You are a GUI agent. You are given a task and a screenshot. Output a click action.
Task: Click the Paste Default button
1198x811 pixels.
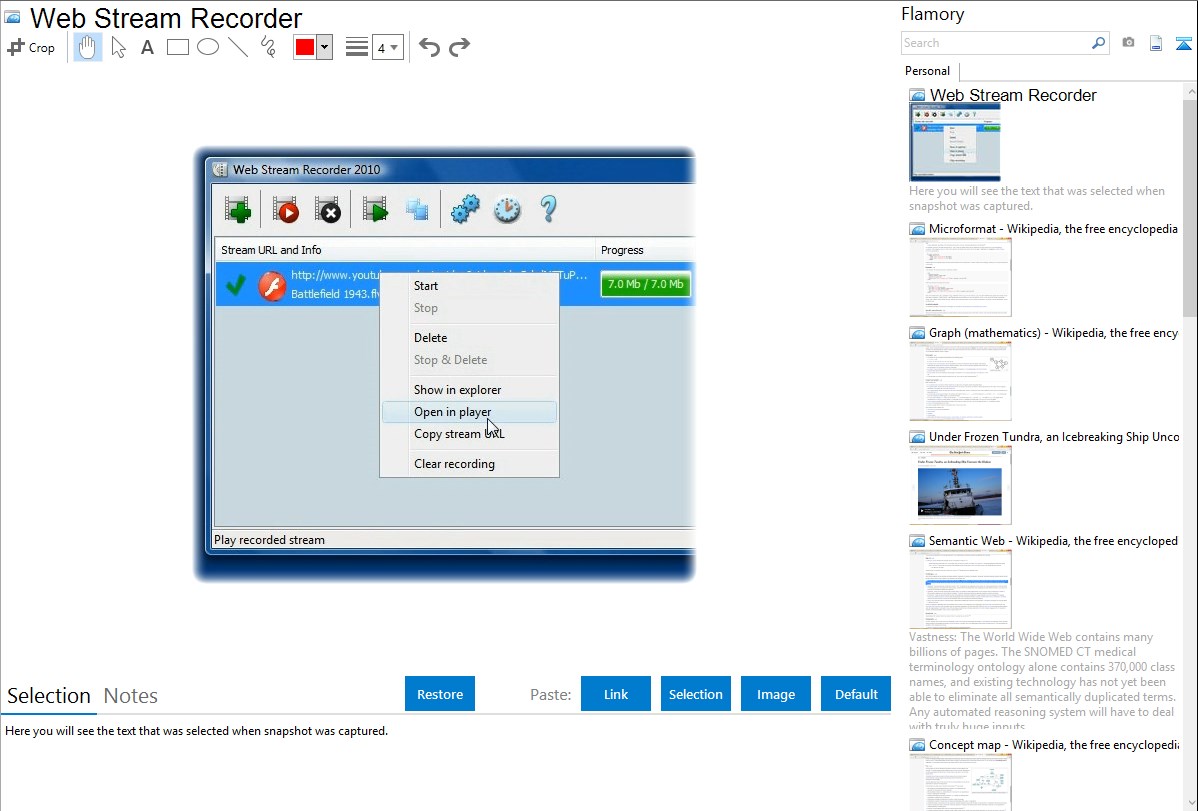tap(856, 694)
